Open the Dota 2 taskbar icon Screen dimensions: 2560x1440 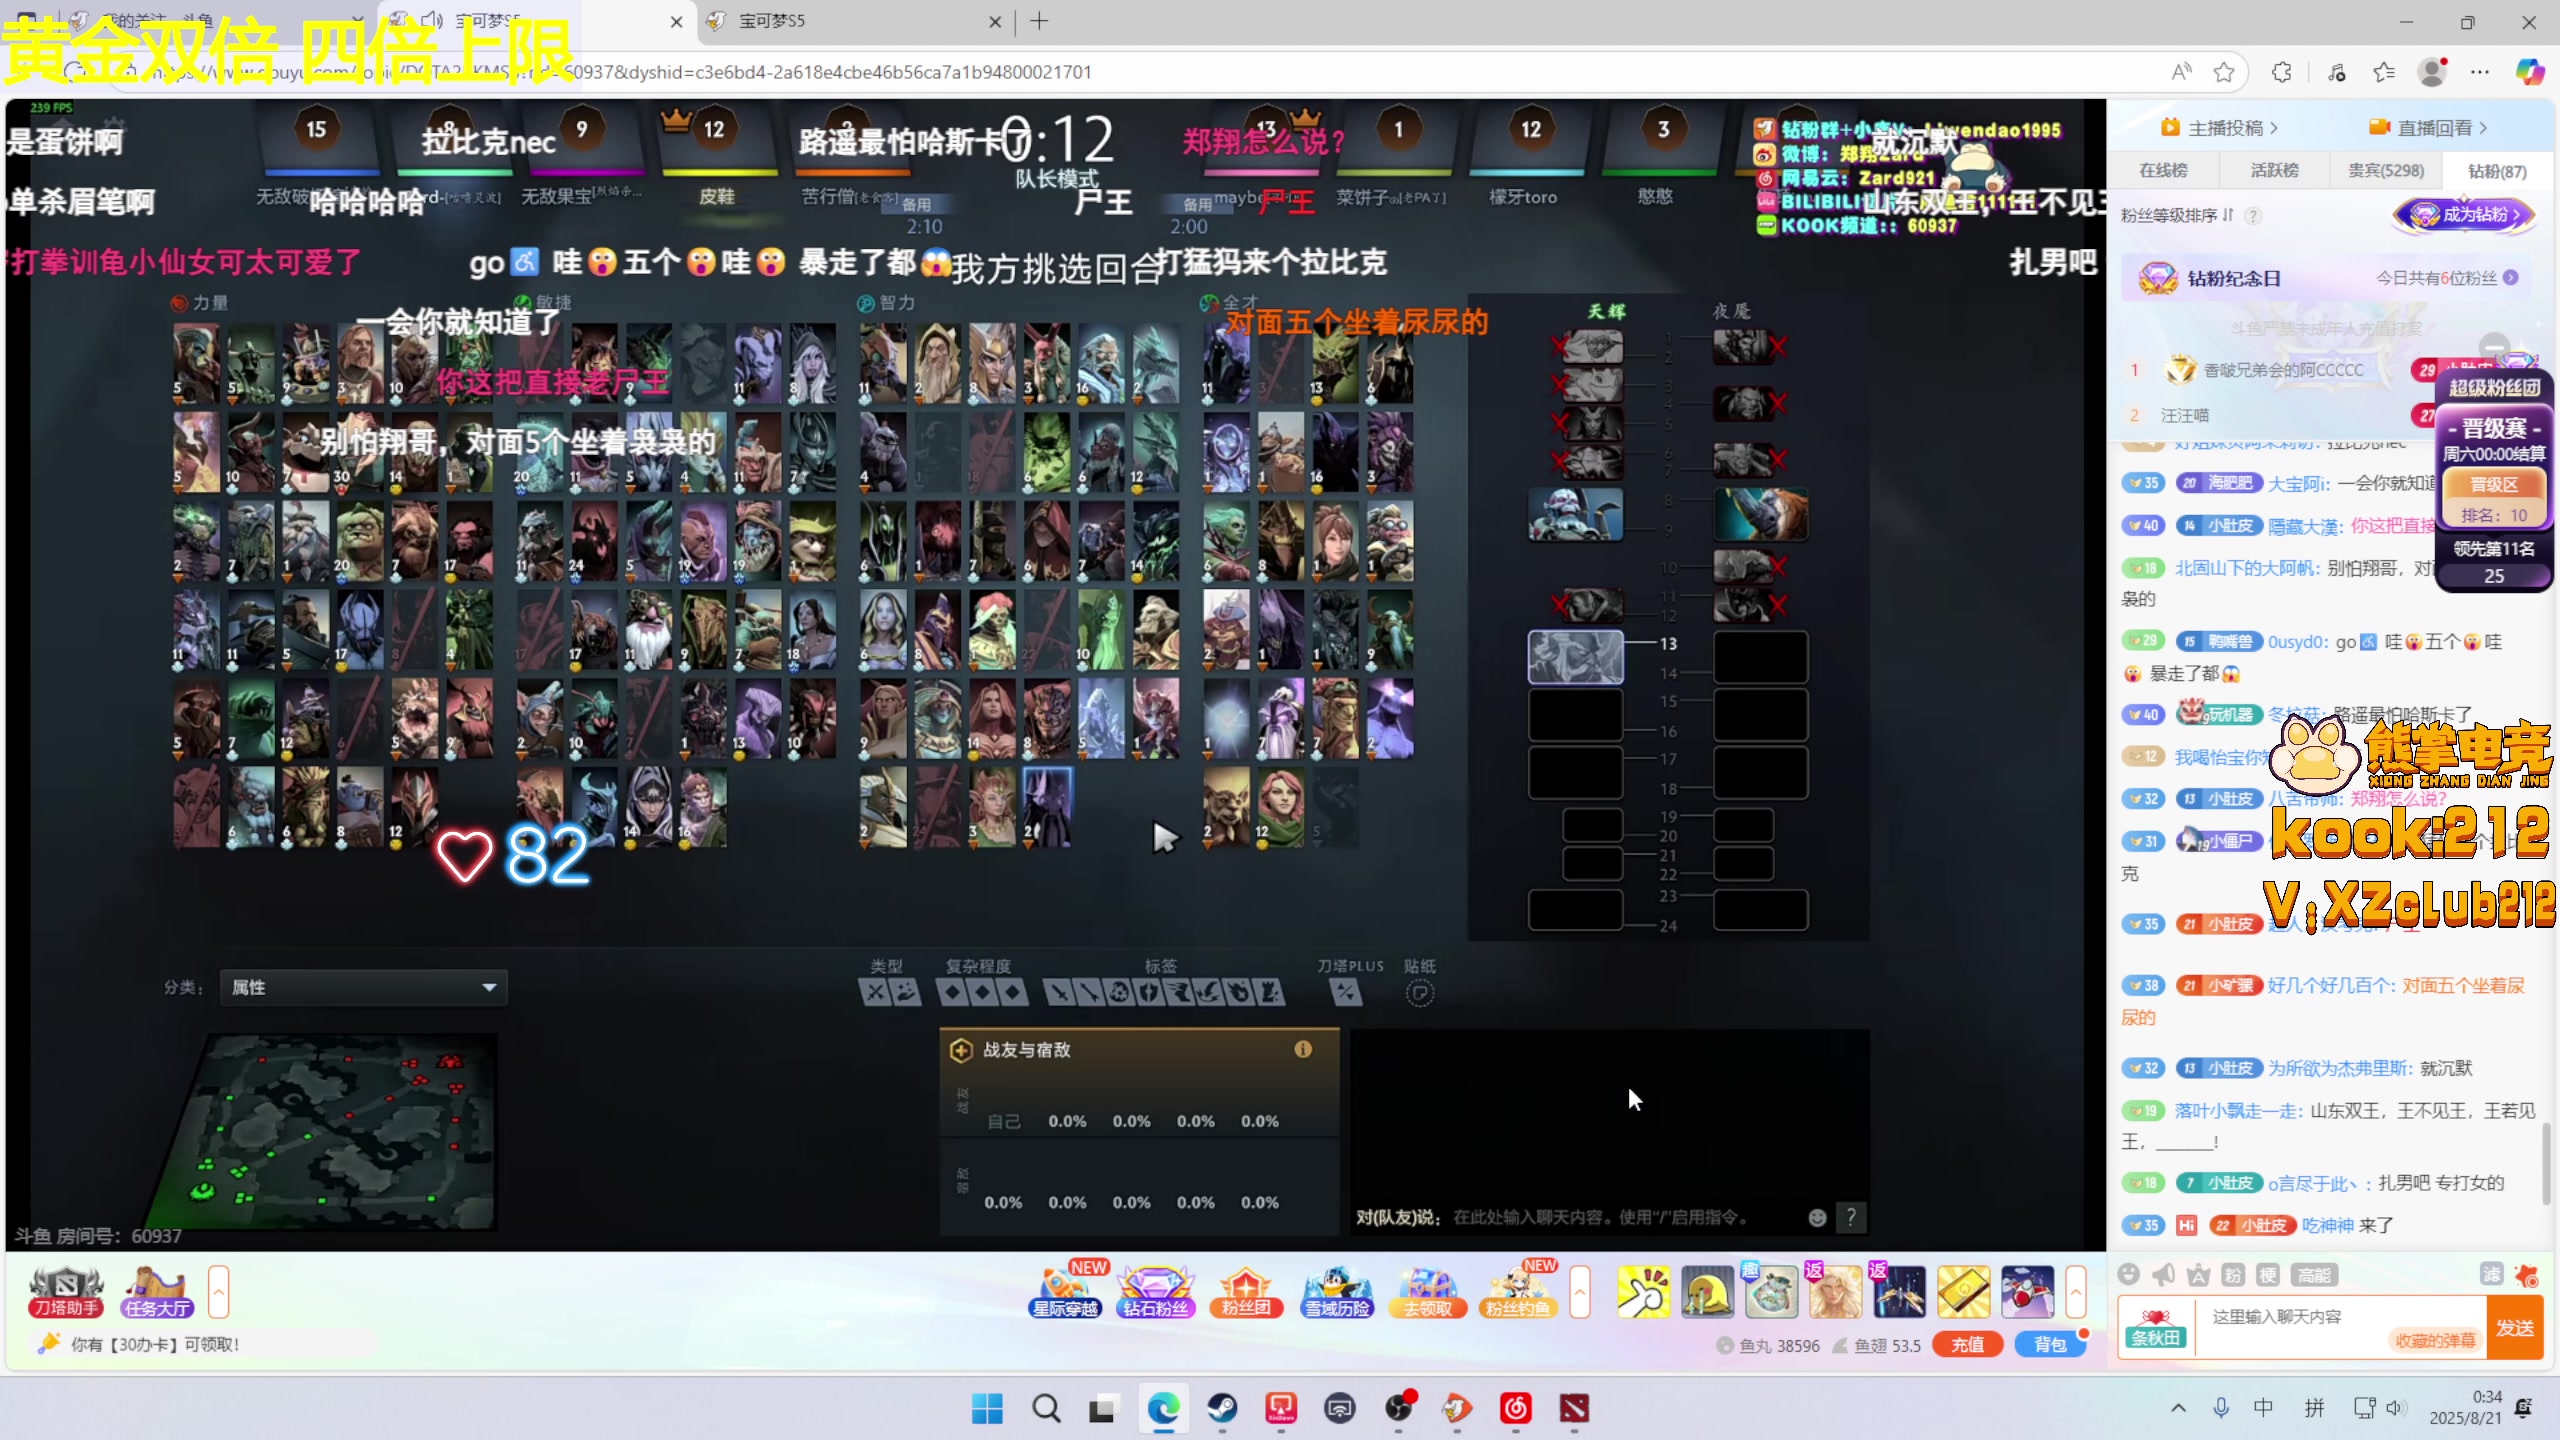point(1574,1409)
